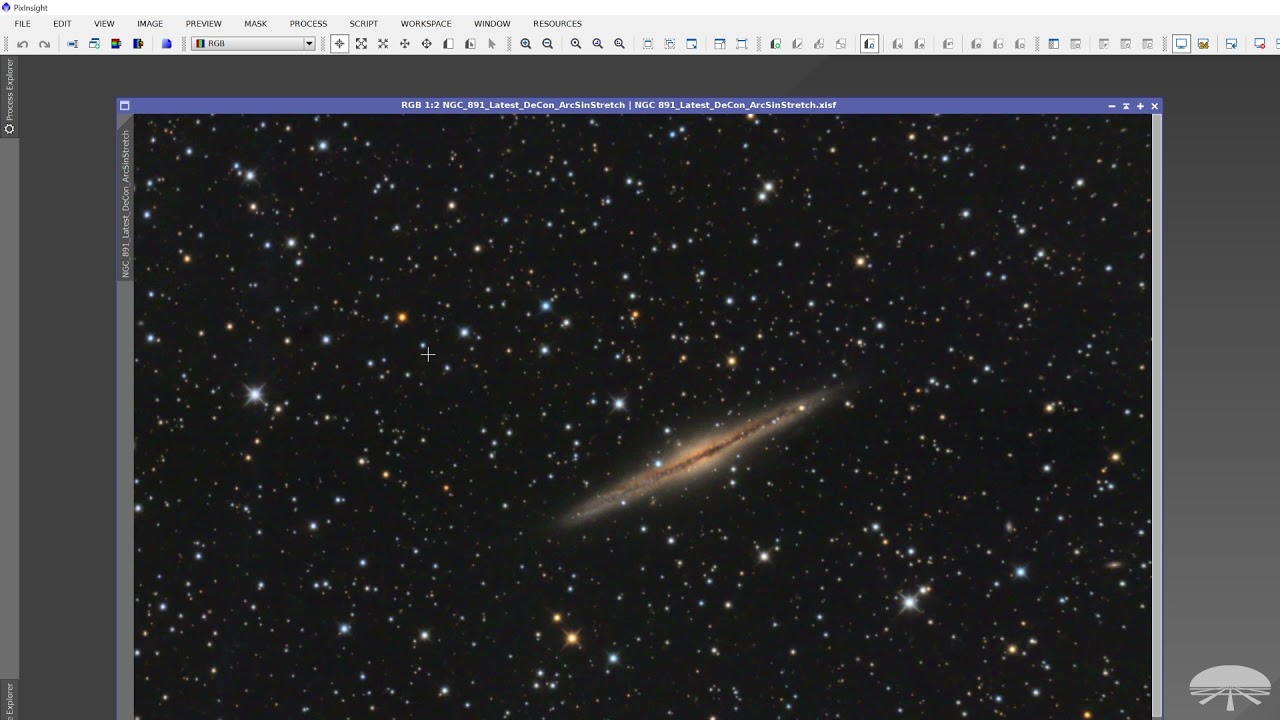Click the image window title bar text
This screenshot has height=720, width=1280.
click(618, 105)
